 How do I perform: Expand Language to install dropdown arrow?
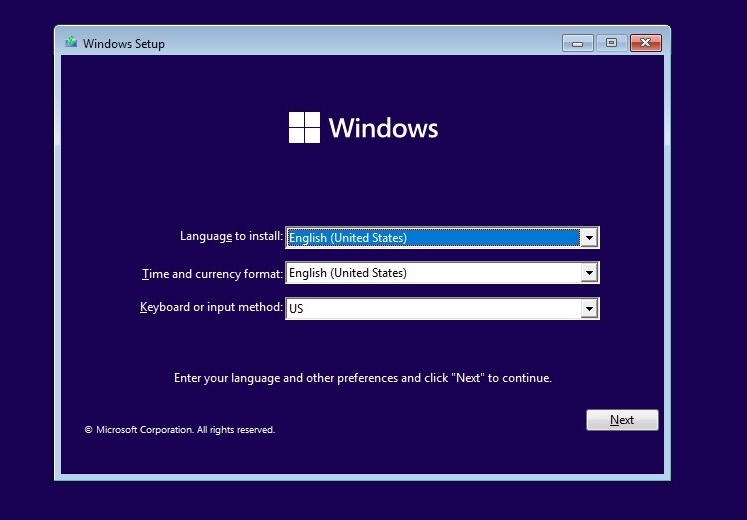[589, 238]
